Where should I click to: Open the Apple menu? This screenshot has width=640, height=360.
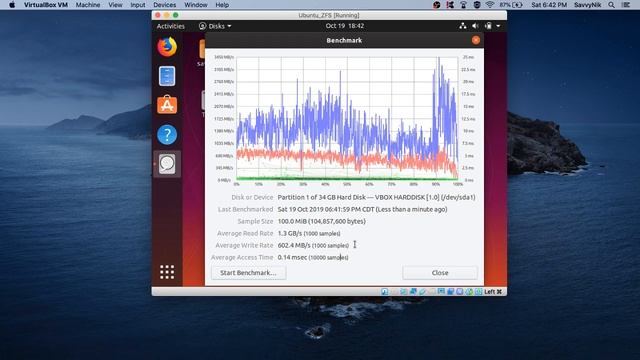coord(12,5)
